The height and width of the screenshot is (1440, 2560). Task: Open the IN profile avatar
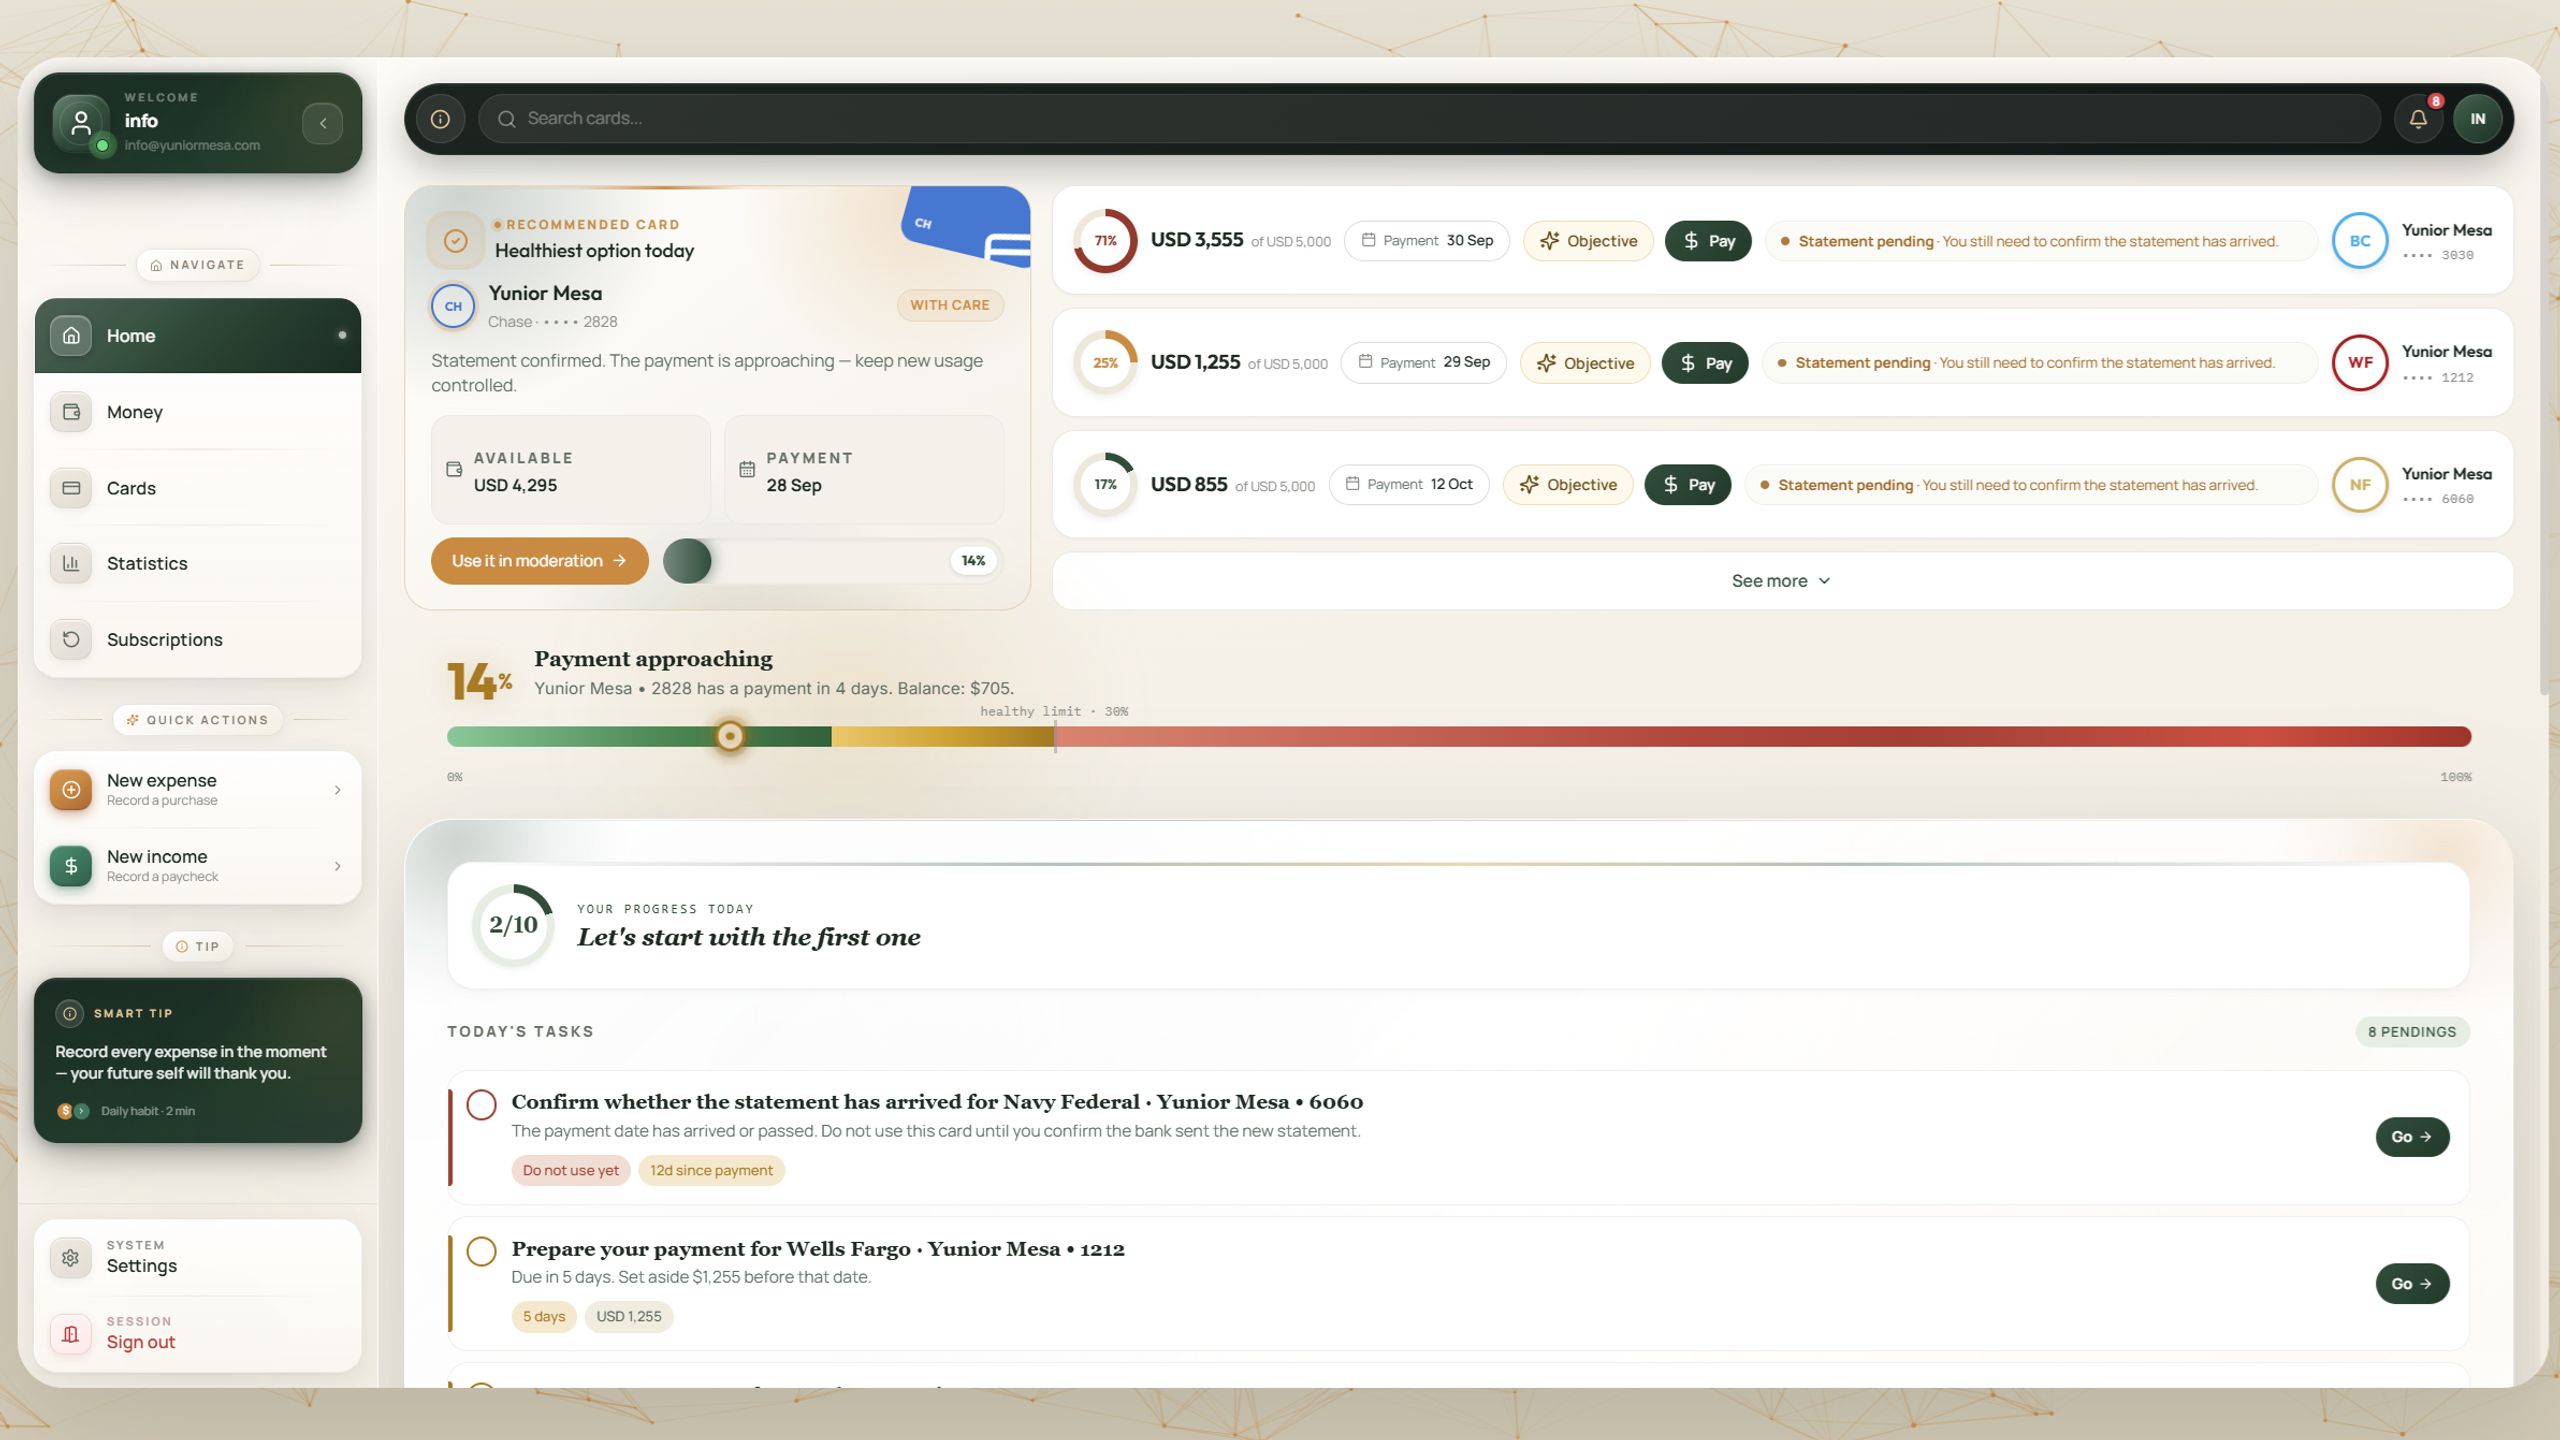click(2477, 119)
